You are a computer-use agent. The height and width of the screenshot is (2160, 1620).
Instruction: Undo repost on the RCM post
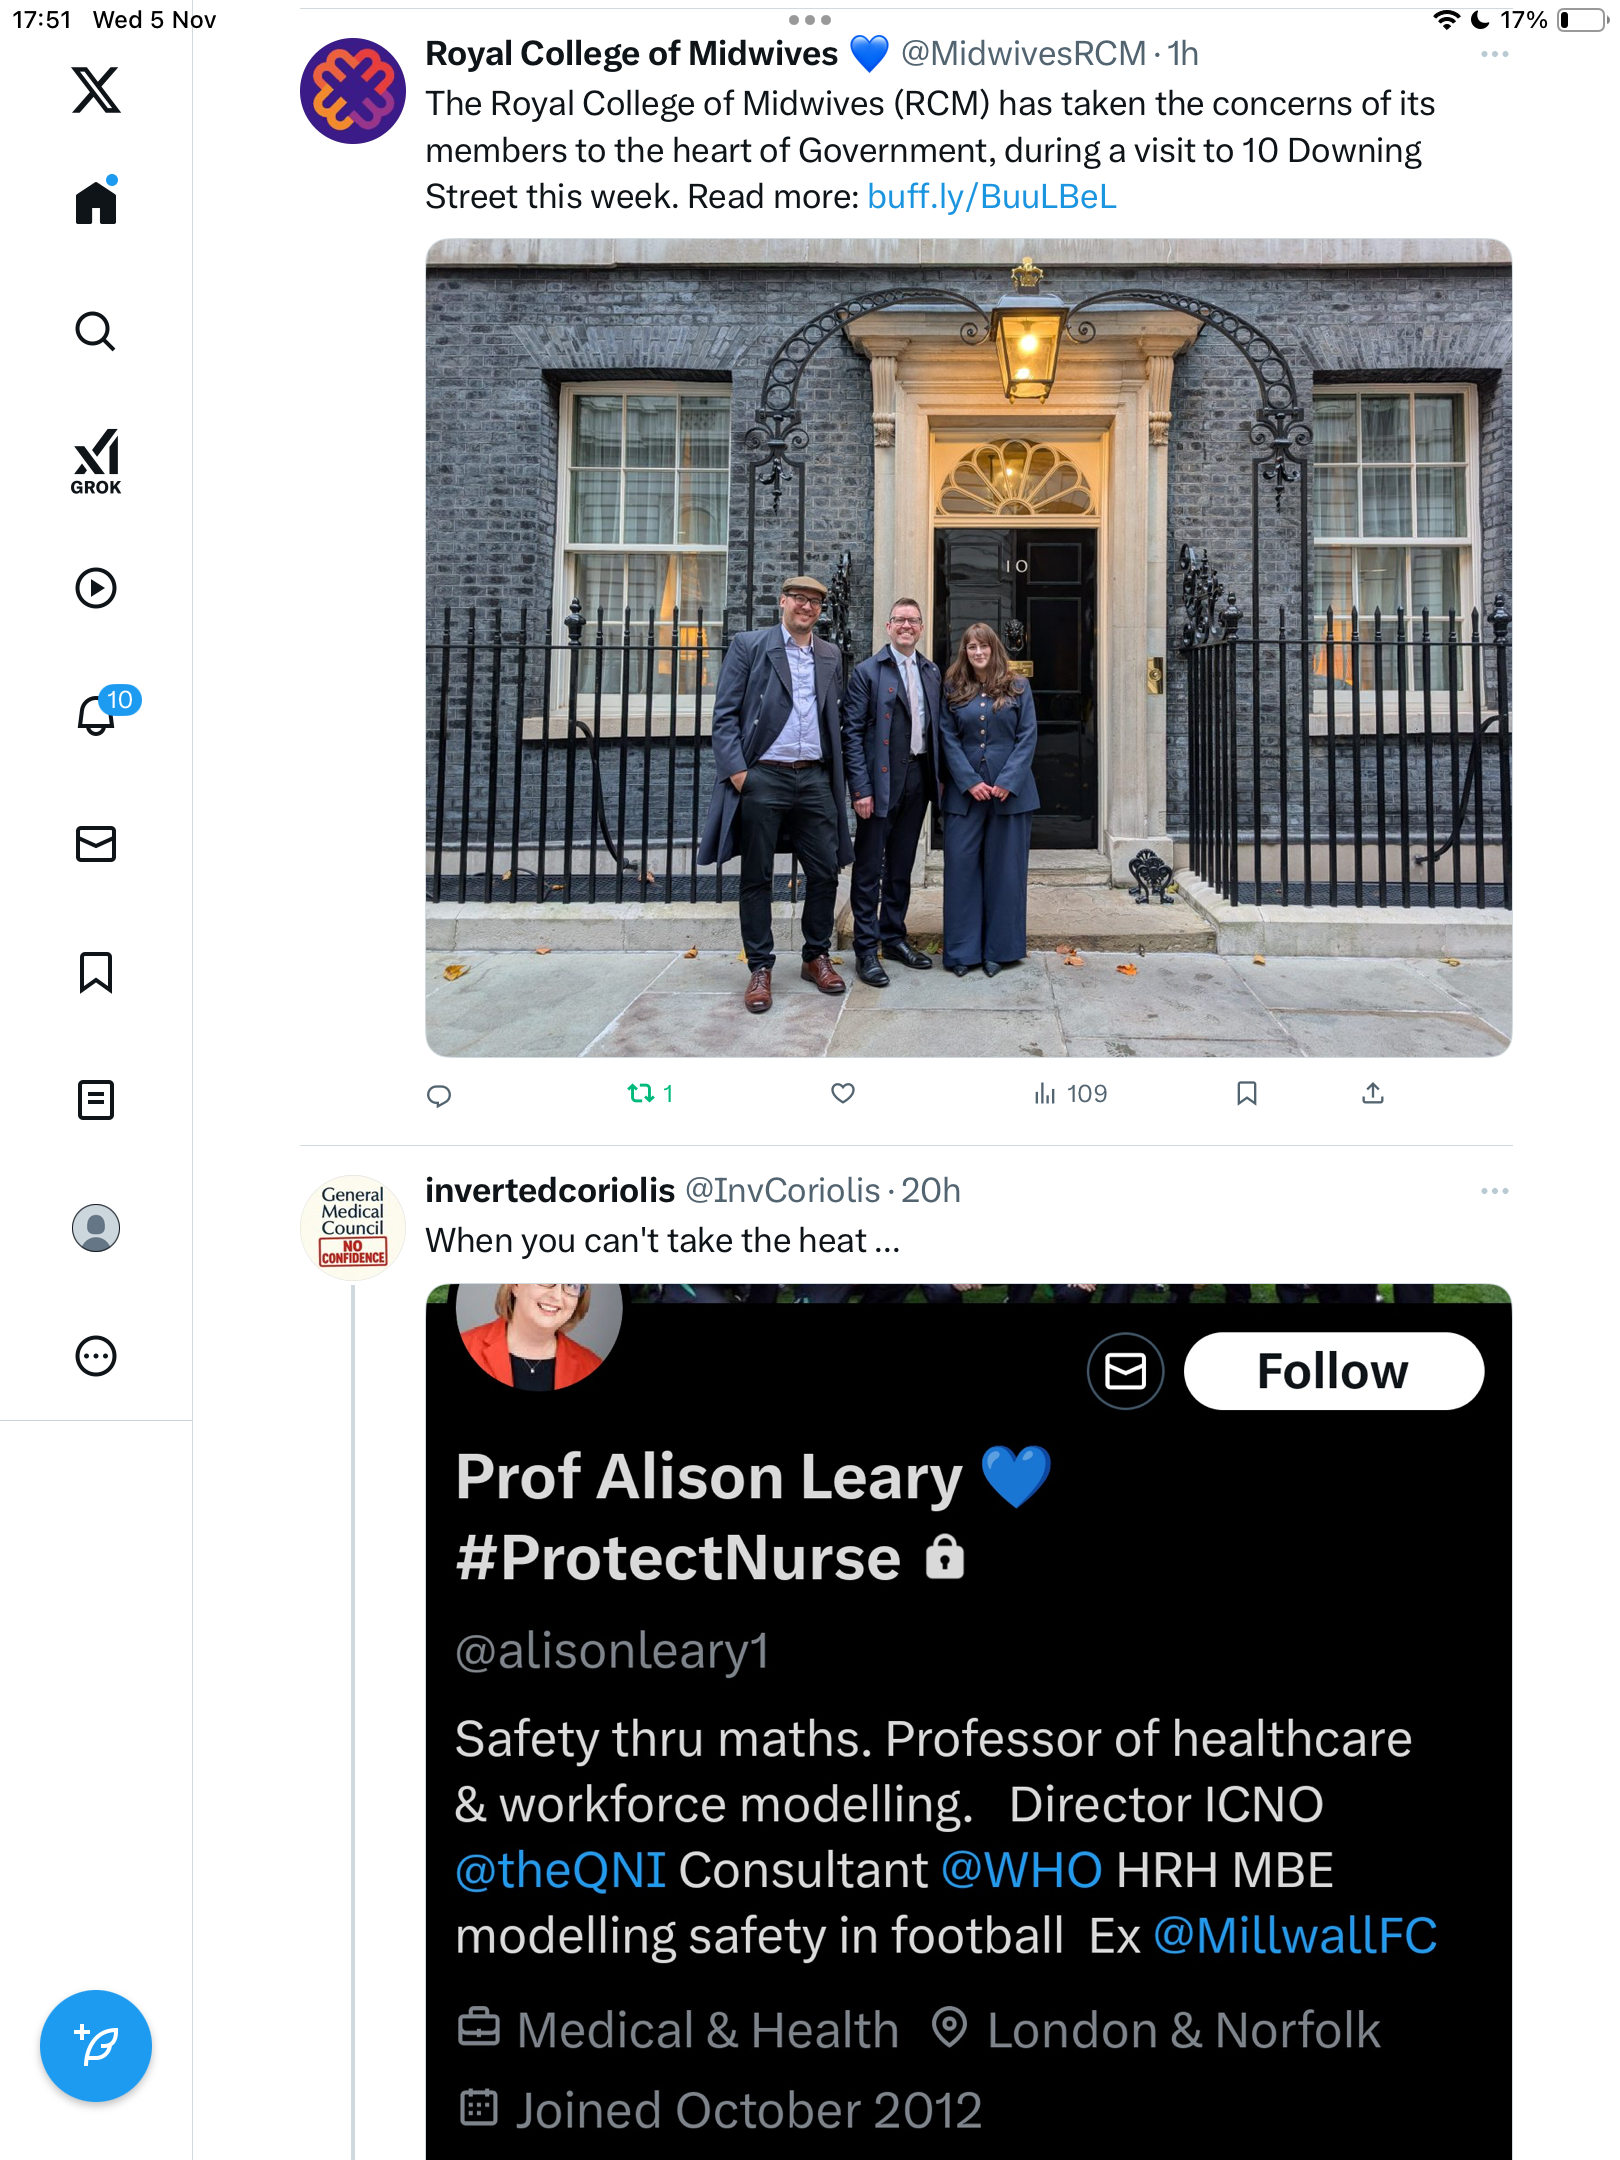641,1094
